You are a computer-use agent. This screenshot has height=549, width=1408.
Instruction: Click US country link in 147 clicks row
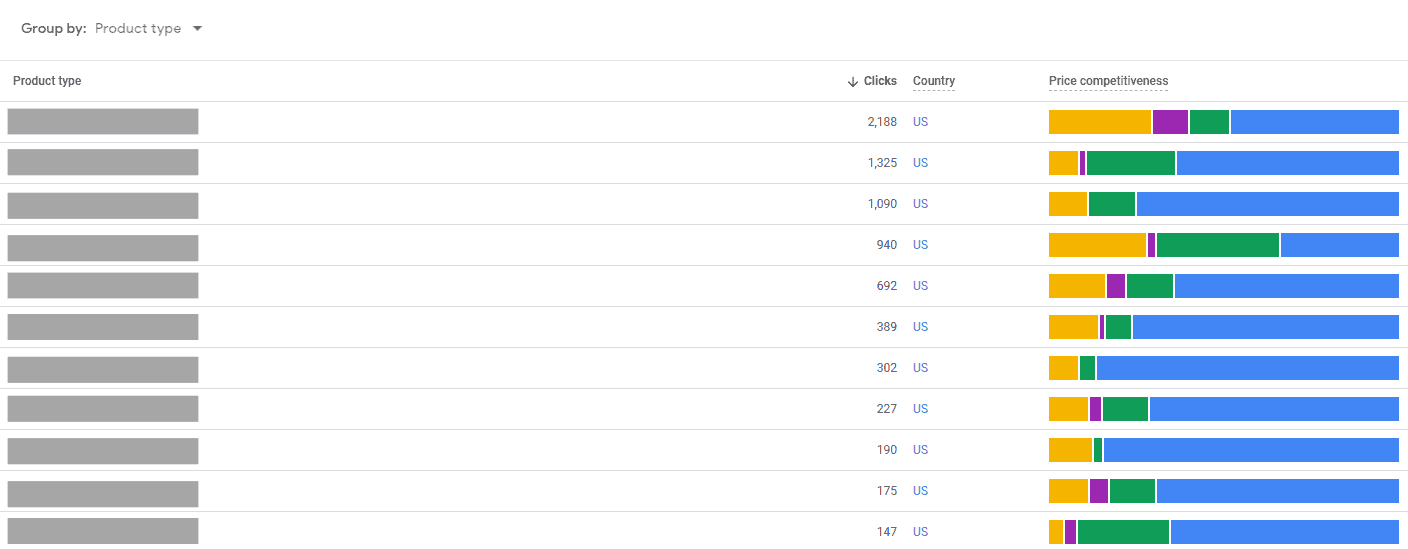click(x=920, y=532)
